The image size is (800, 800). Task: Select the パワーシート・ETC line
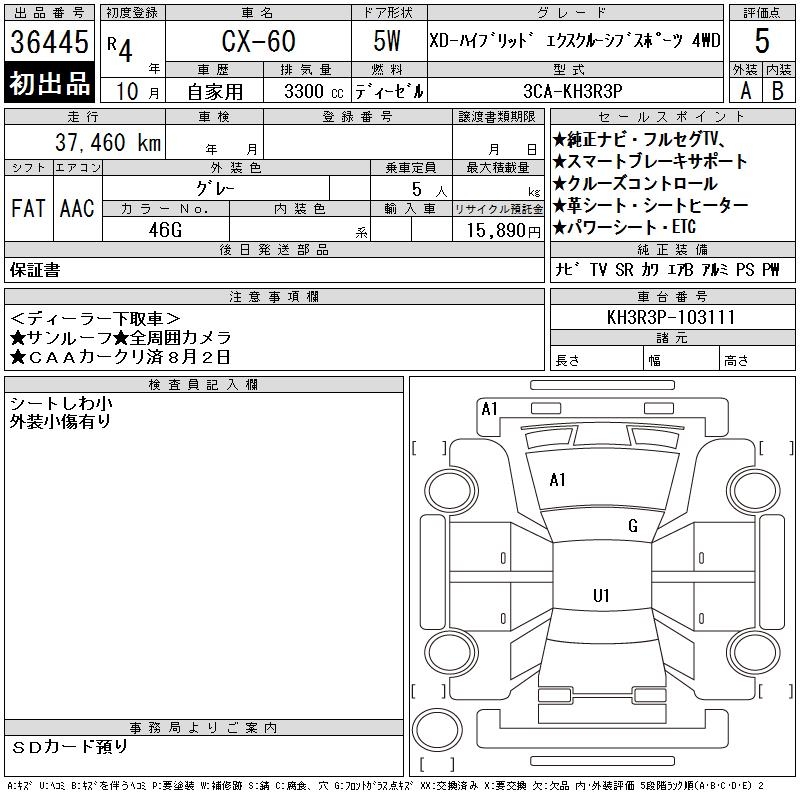[x=624, y=227]
